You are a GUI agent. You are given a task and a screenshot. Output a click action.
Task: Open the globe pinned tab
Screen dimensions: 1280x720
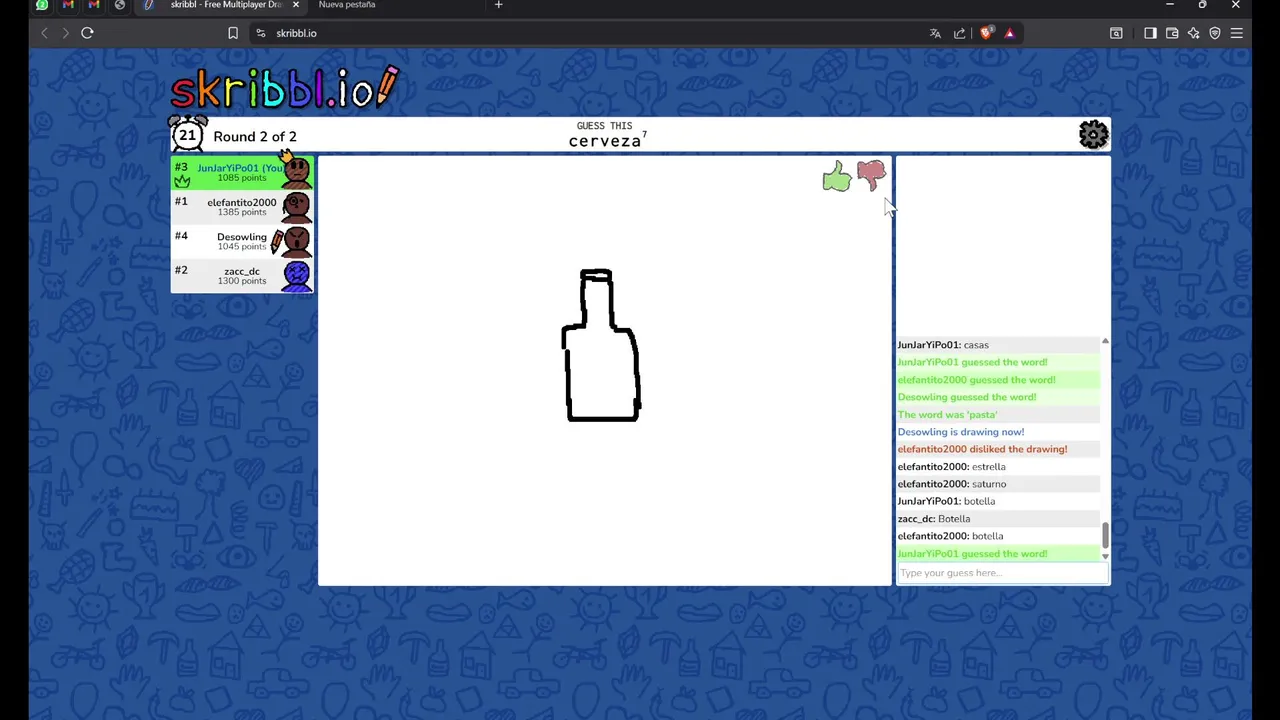pos(120,5)
